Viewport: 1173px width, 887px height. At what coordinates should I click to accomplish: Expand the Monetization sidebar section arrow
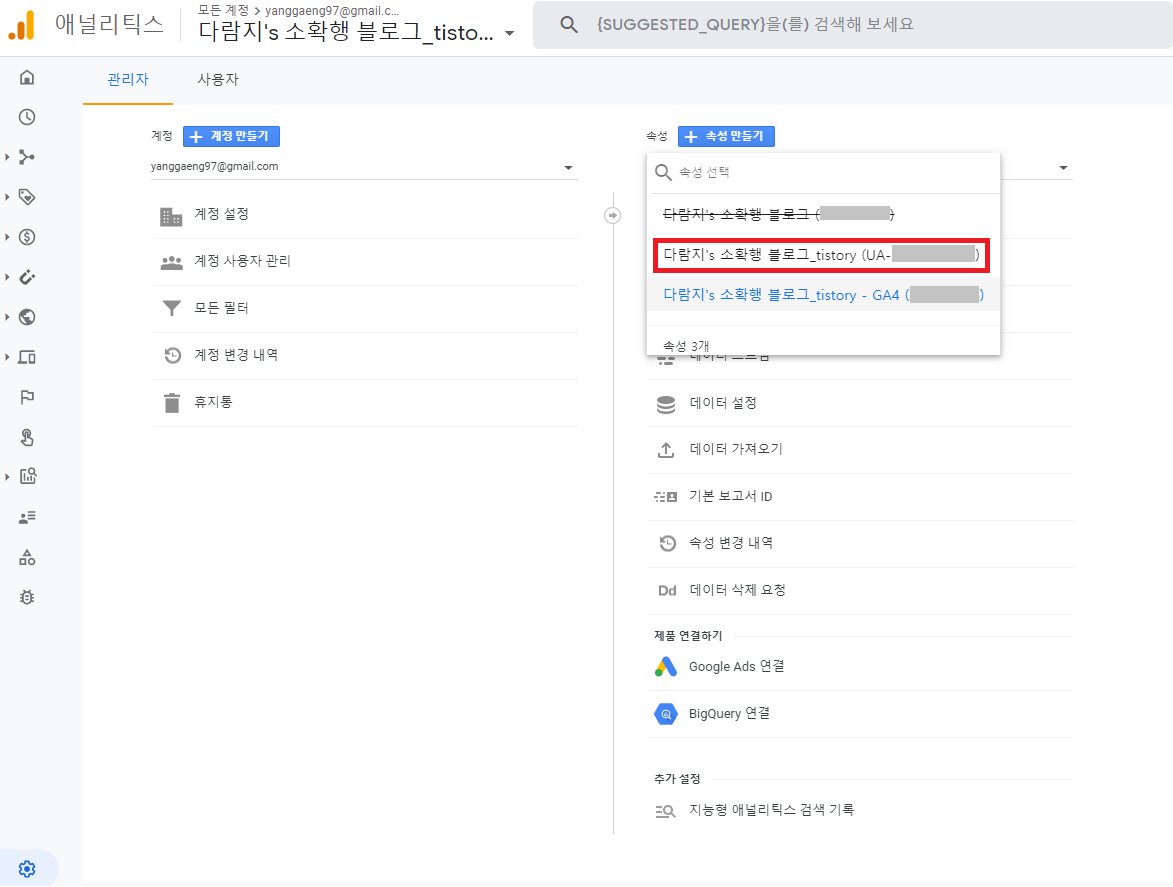7,237
